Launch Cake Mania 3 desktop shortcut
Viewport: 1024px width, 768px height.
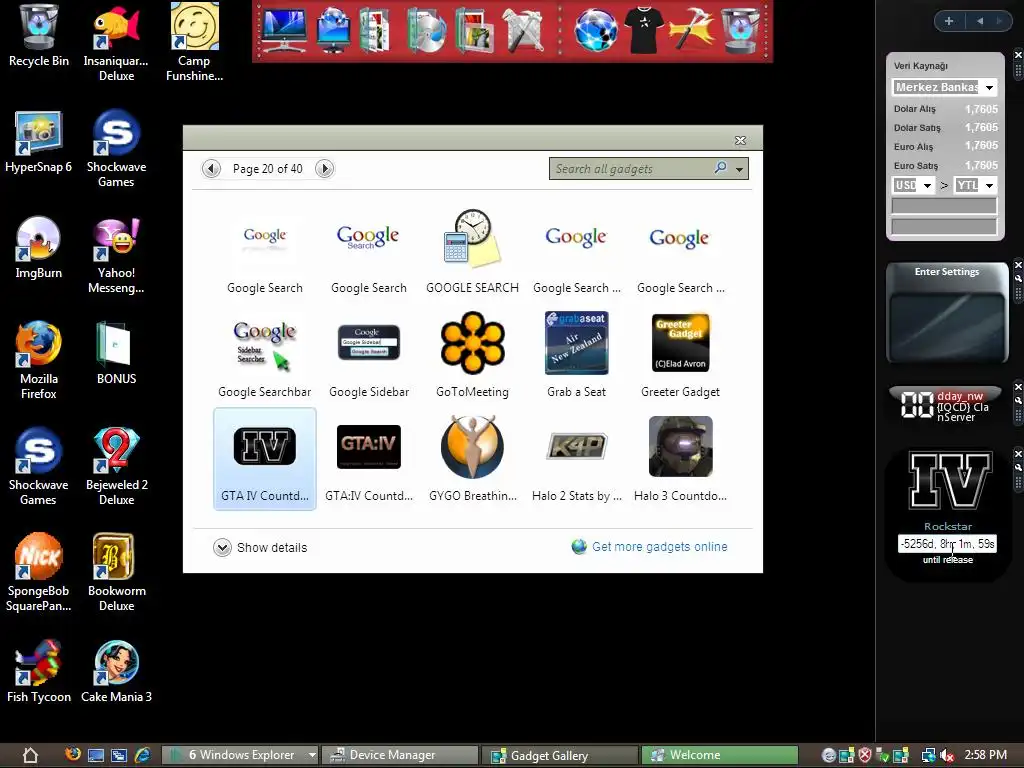116,671
